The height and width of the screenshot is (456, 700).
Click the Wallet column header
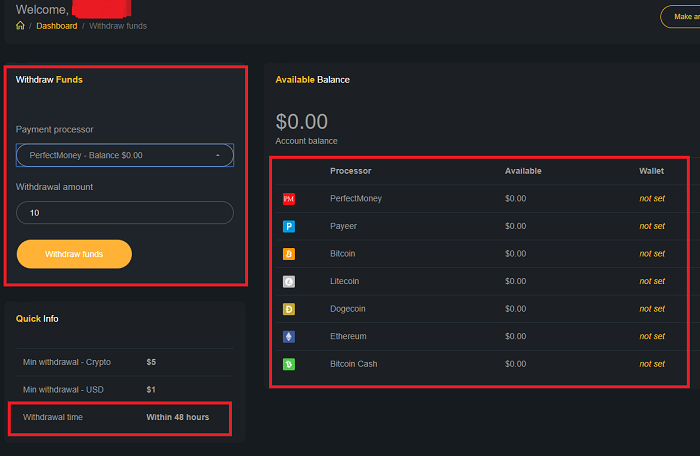click(x=651, y=171)
